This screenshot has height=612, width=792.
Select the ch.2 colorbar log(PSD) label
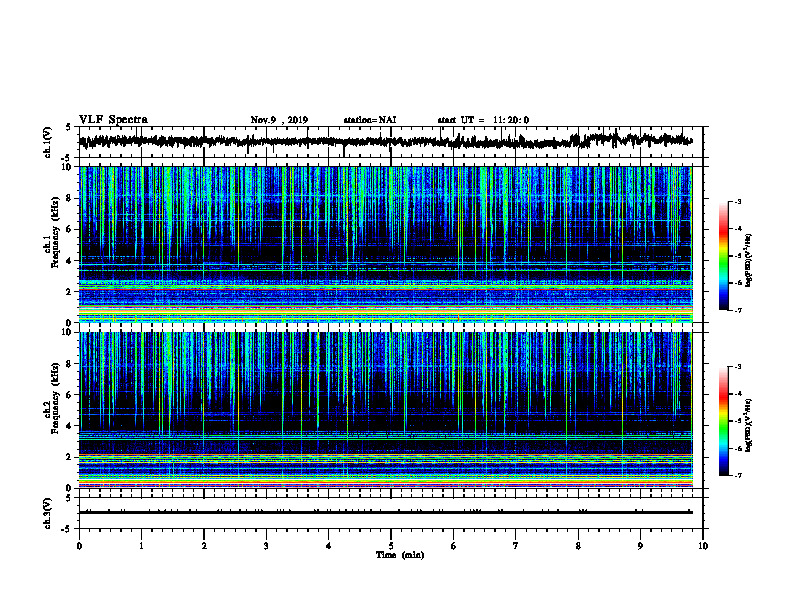749,425
